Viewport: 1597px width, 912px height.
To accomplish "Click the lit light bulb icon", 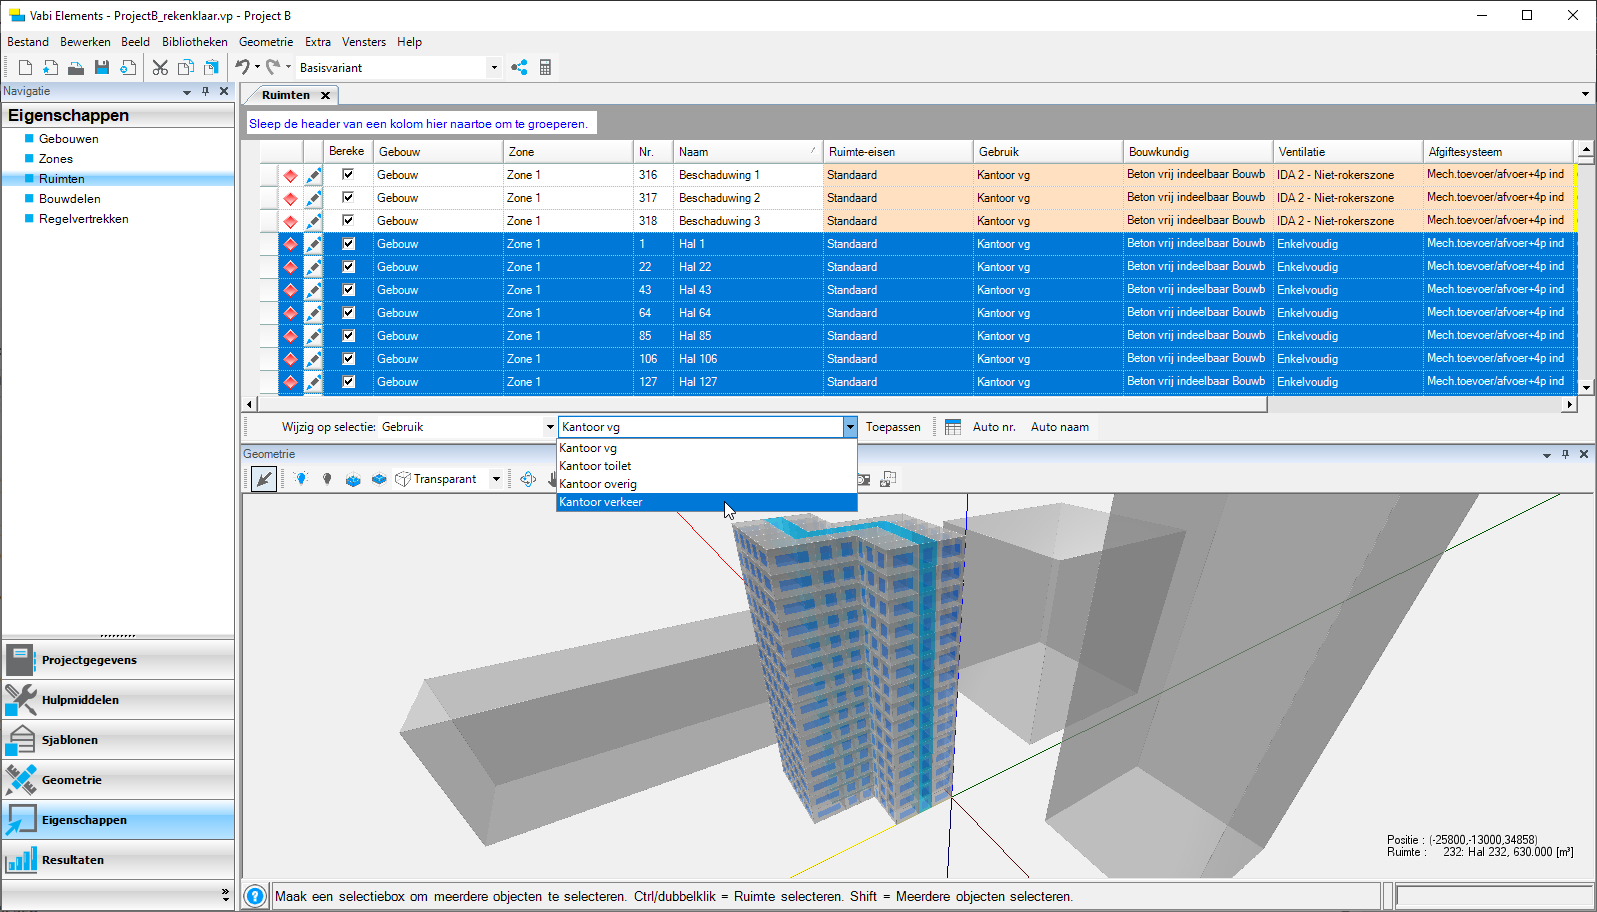I will [x=301, y=479].
